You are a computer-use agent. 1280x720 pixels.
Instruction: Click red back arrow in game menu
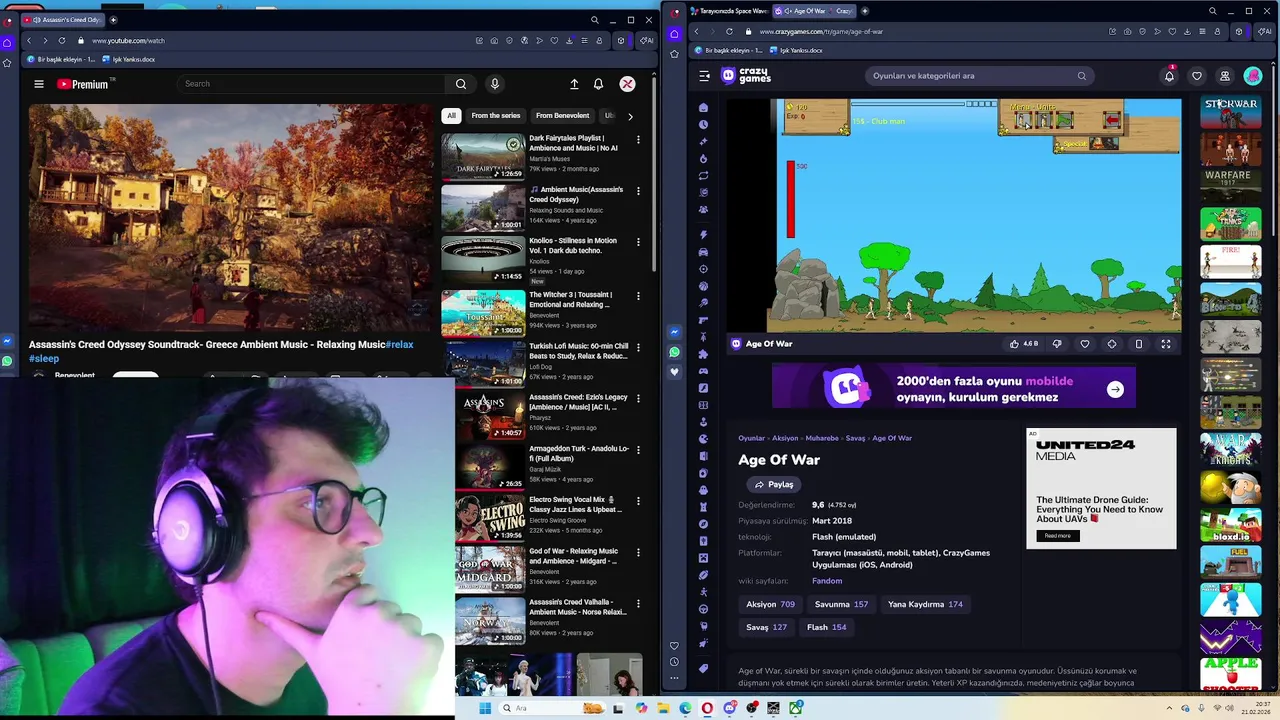(1112, 121)
